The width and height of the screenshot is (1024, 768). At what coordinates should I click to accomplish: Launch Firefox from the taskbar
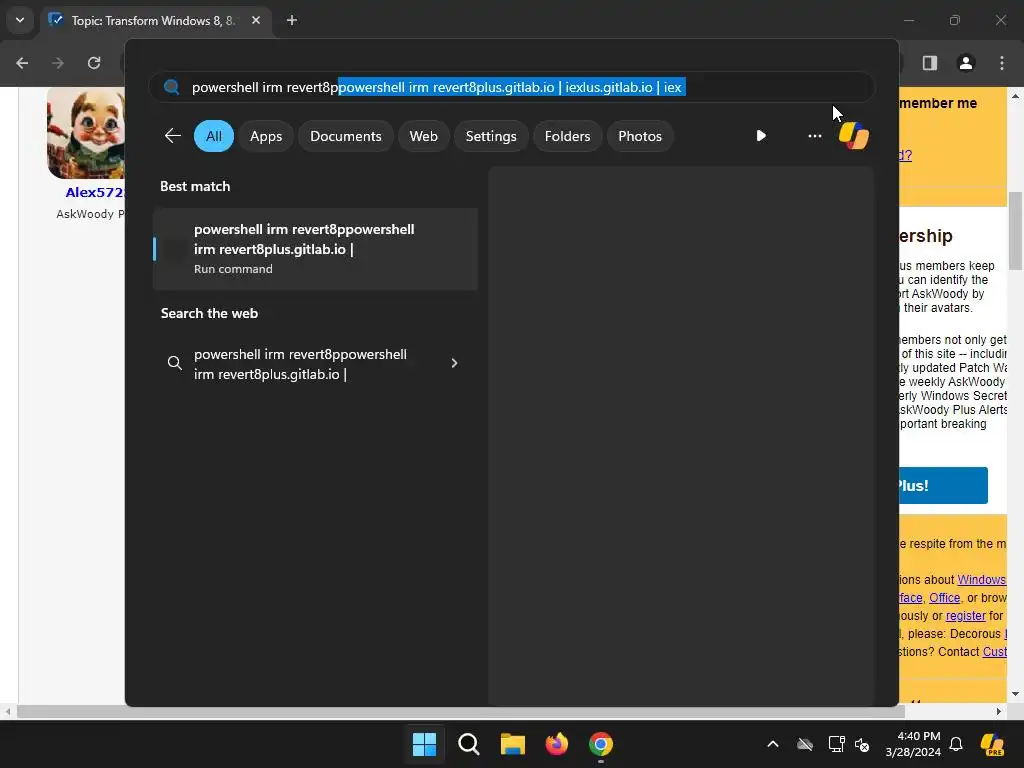[556, 744]
